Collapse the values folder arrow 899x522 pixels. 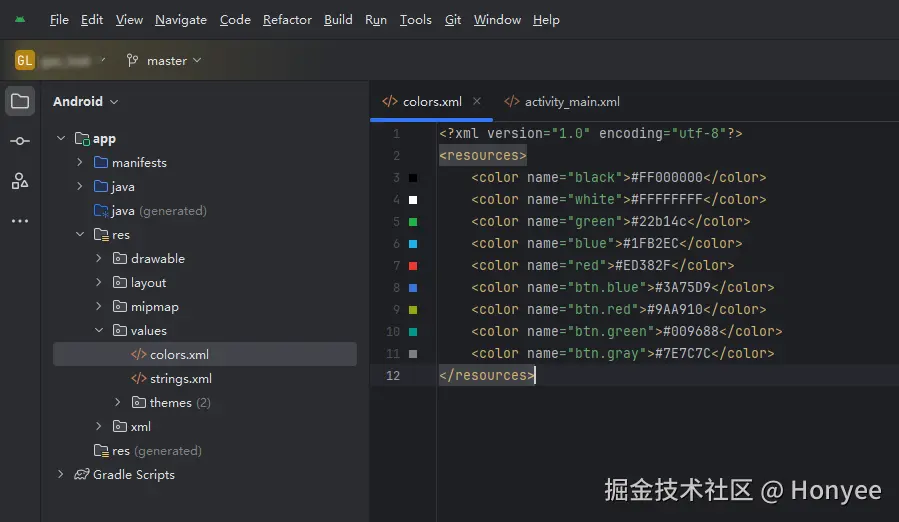click(x=99, y=330)
